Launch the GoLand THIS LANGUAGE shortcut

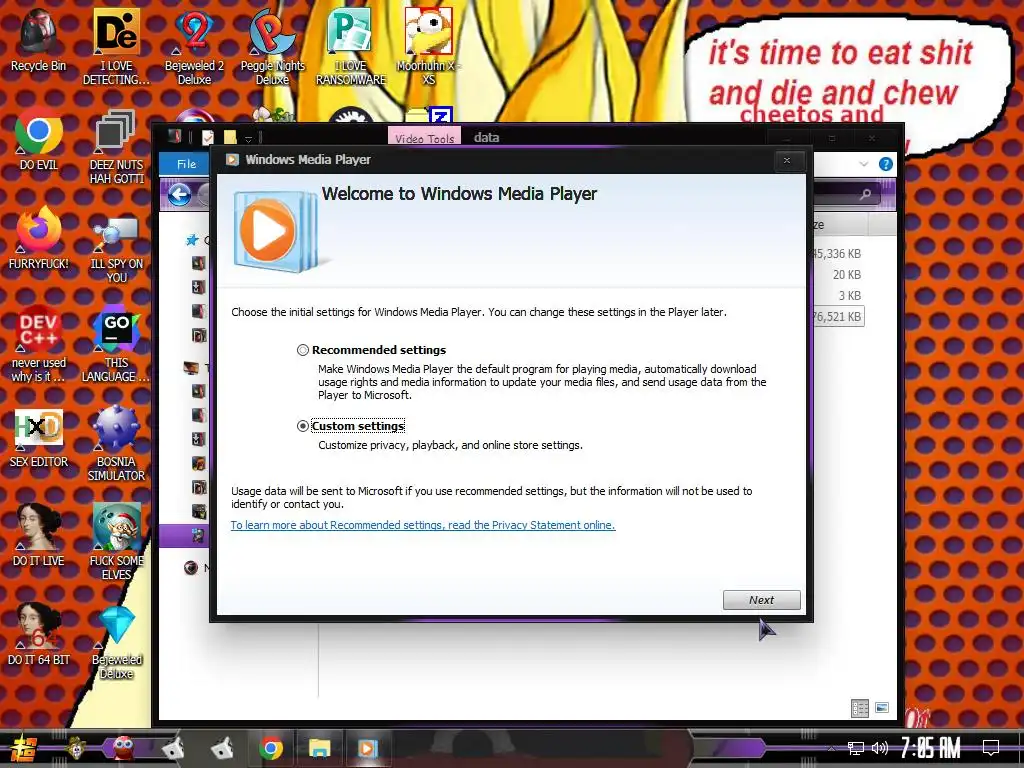tap(116, 344)
